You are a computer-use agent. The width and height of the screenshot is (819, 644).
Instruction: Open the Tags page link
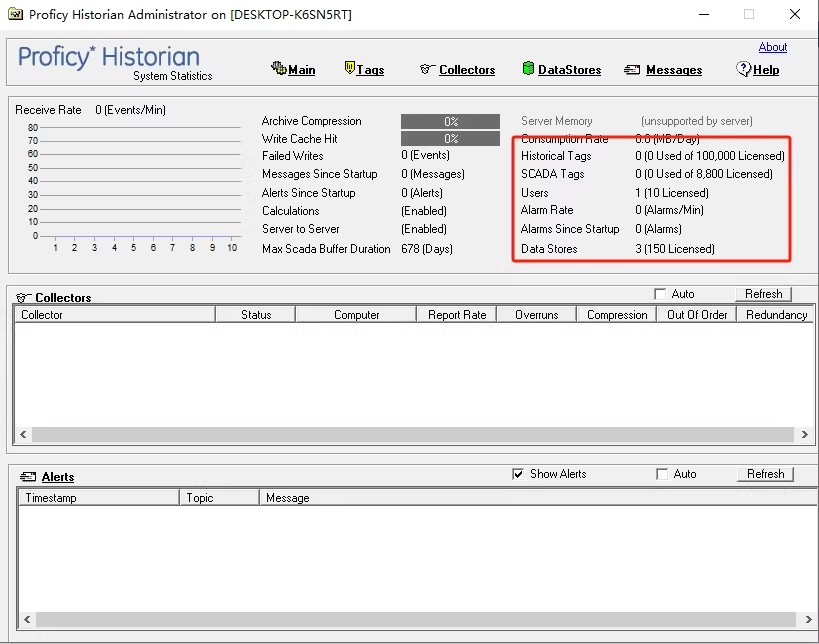pos(370,70)
